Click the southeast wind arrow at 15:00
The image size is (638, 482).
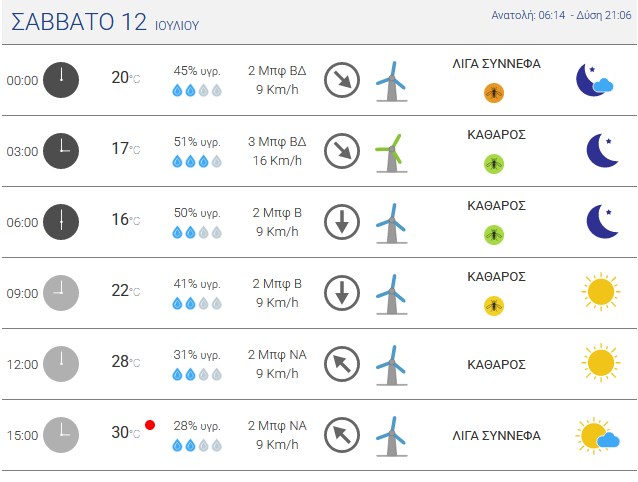pyautogui.click(x=342, y=435)
